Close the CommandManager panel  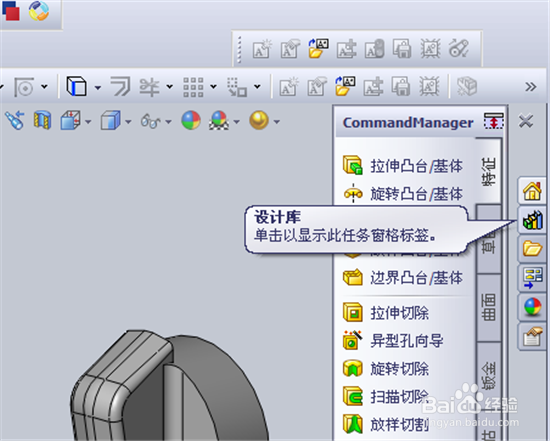point(526,121)
